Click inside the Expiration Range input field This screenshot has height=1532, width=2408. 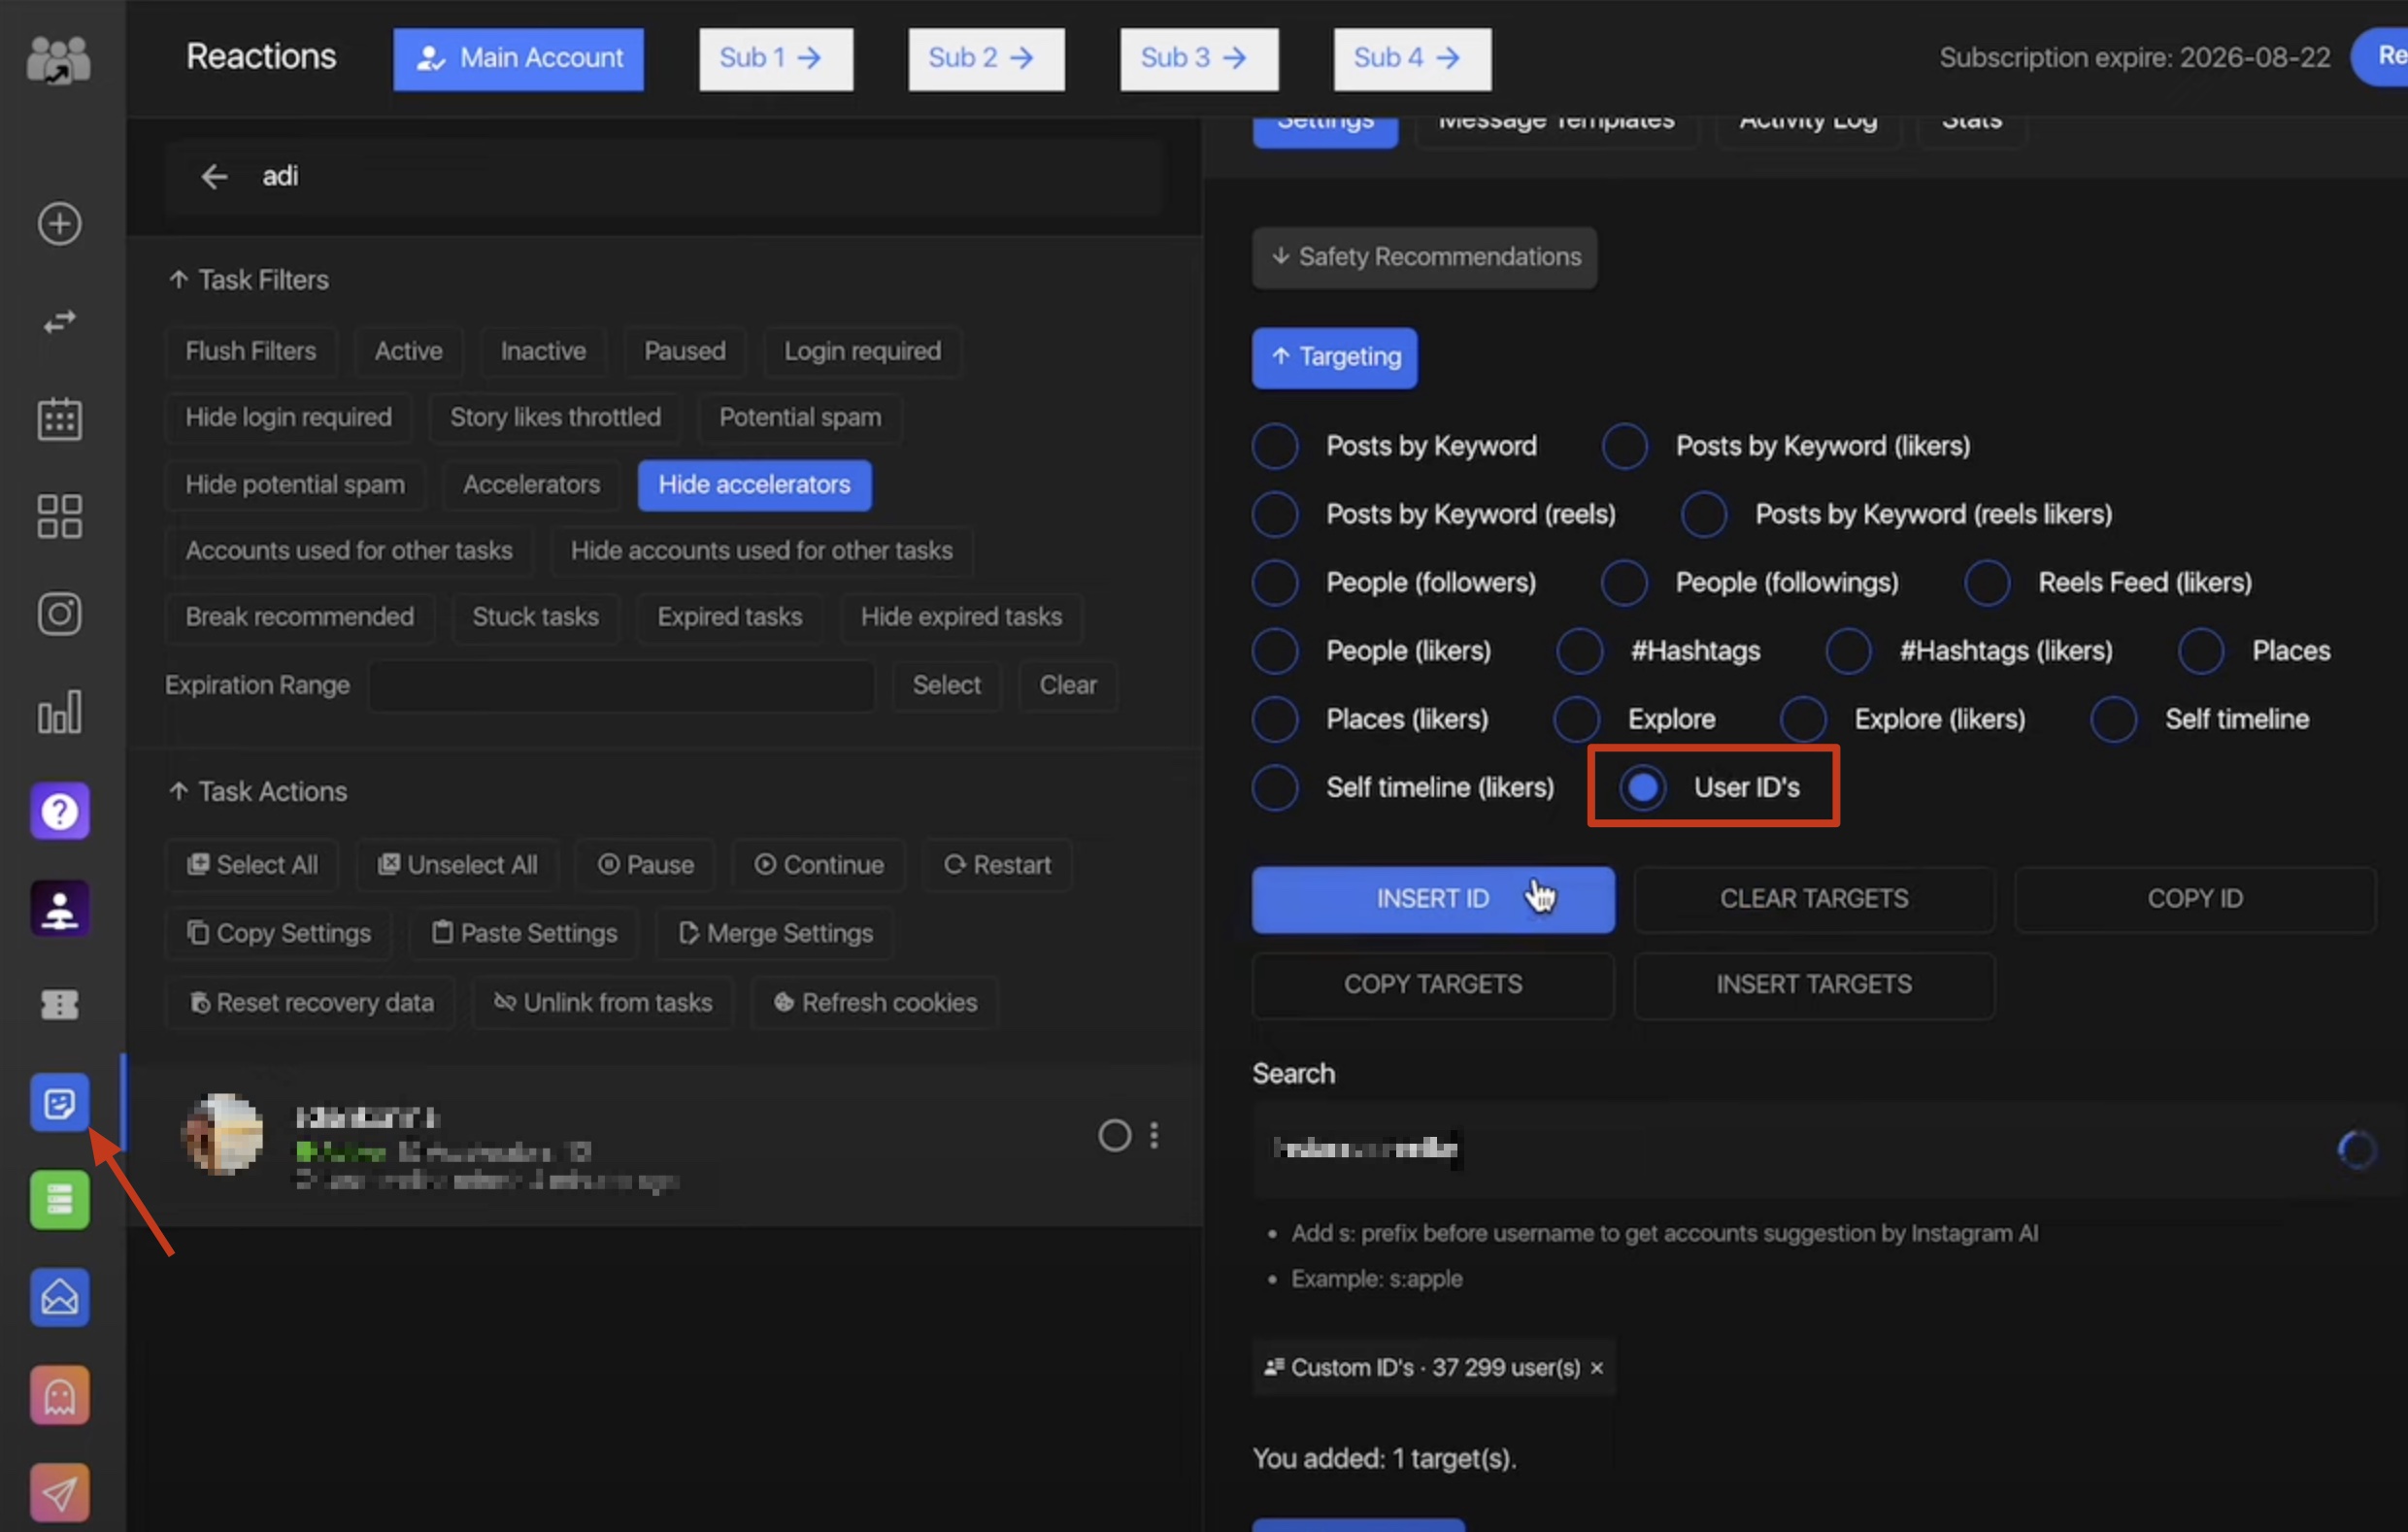click(x=620, y=686)
